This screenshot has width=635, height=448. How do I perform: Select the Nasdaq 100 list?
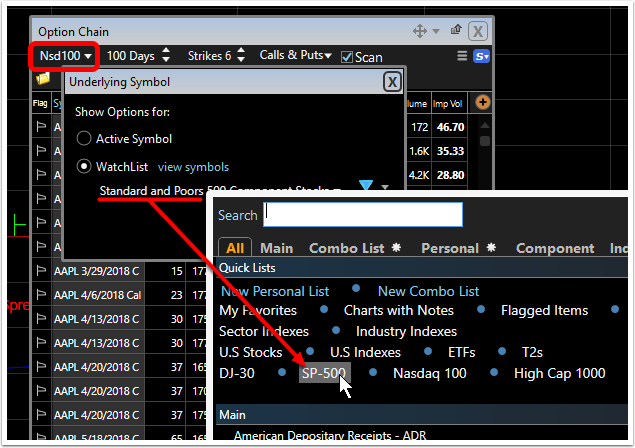430,373
